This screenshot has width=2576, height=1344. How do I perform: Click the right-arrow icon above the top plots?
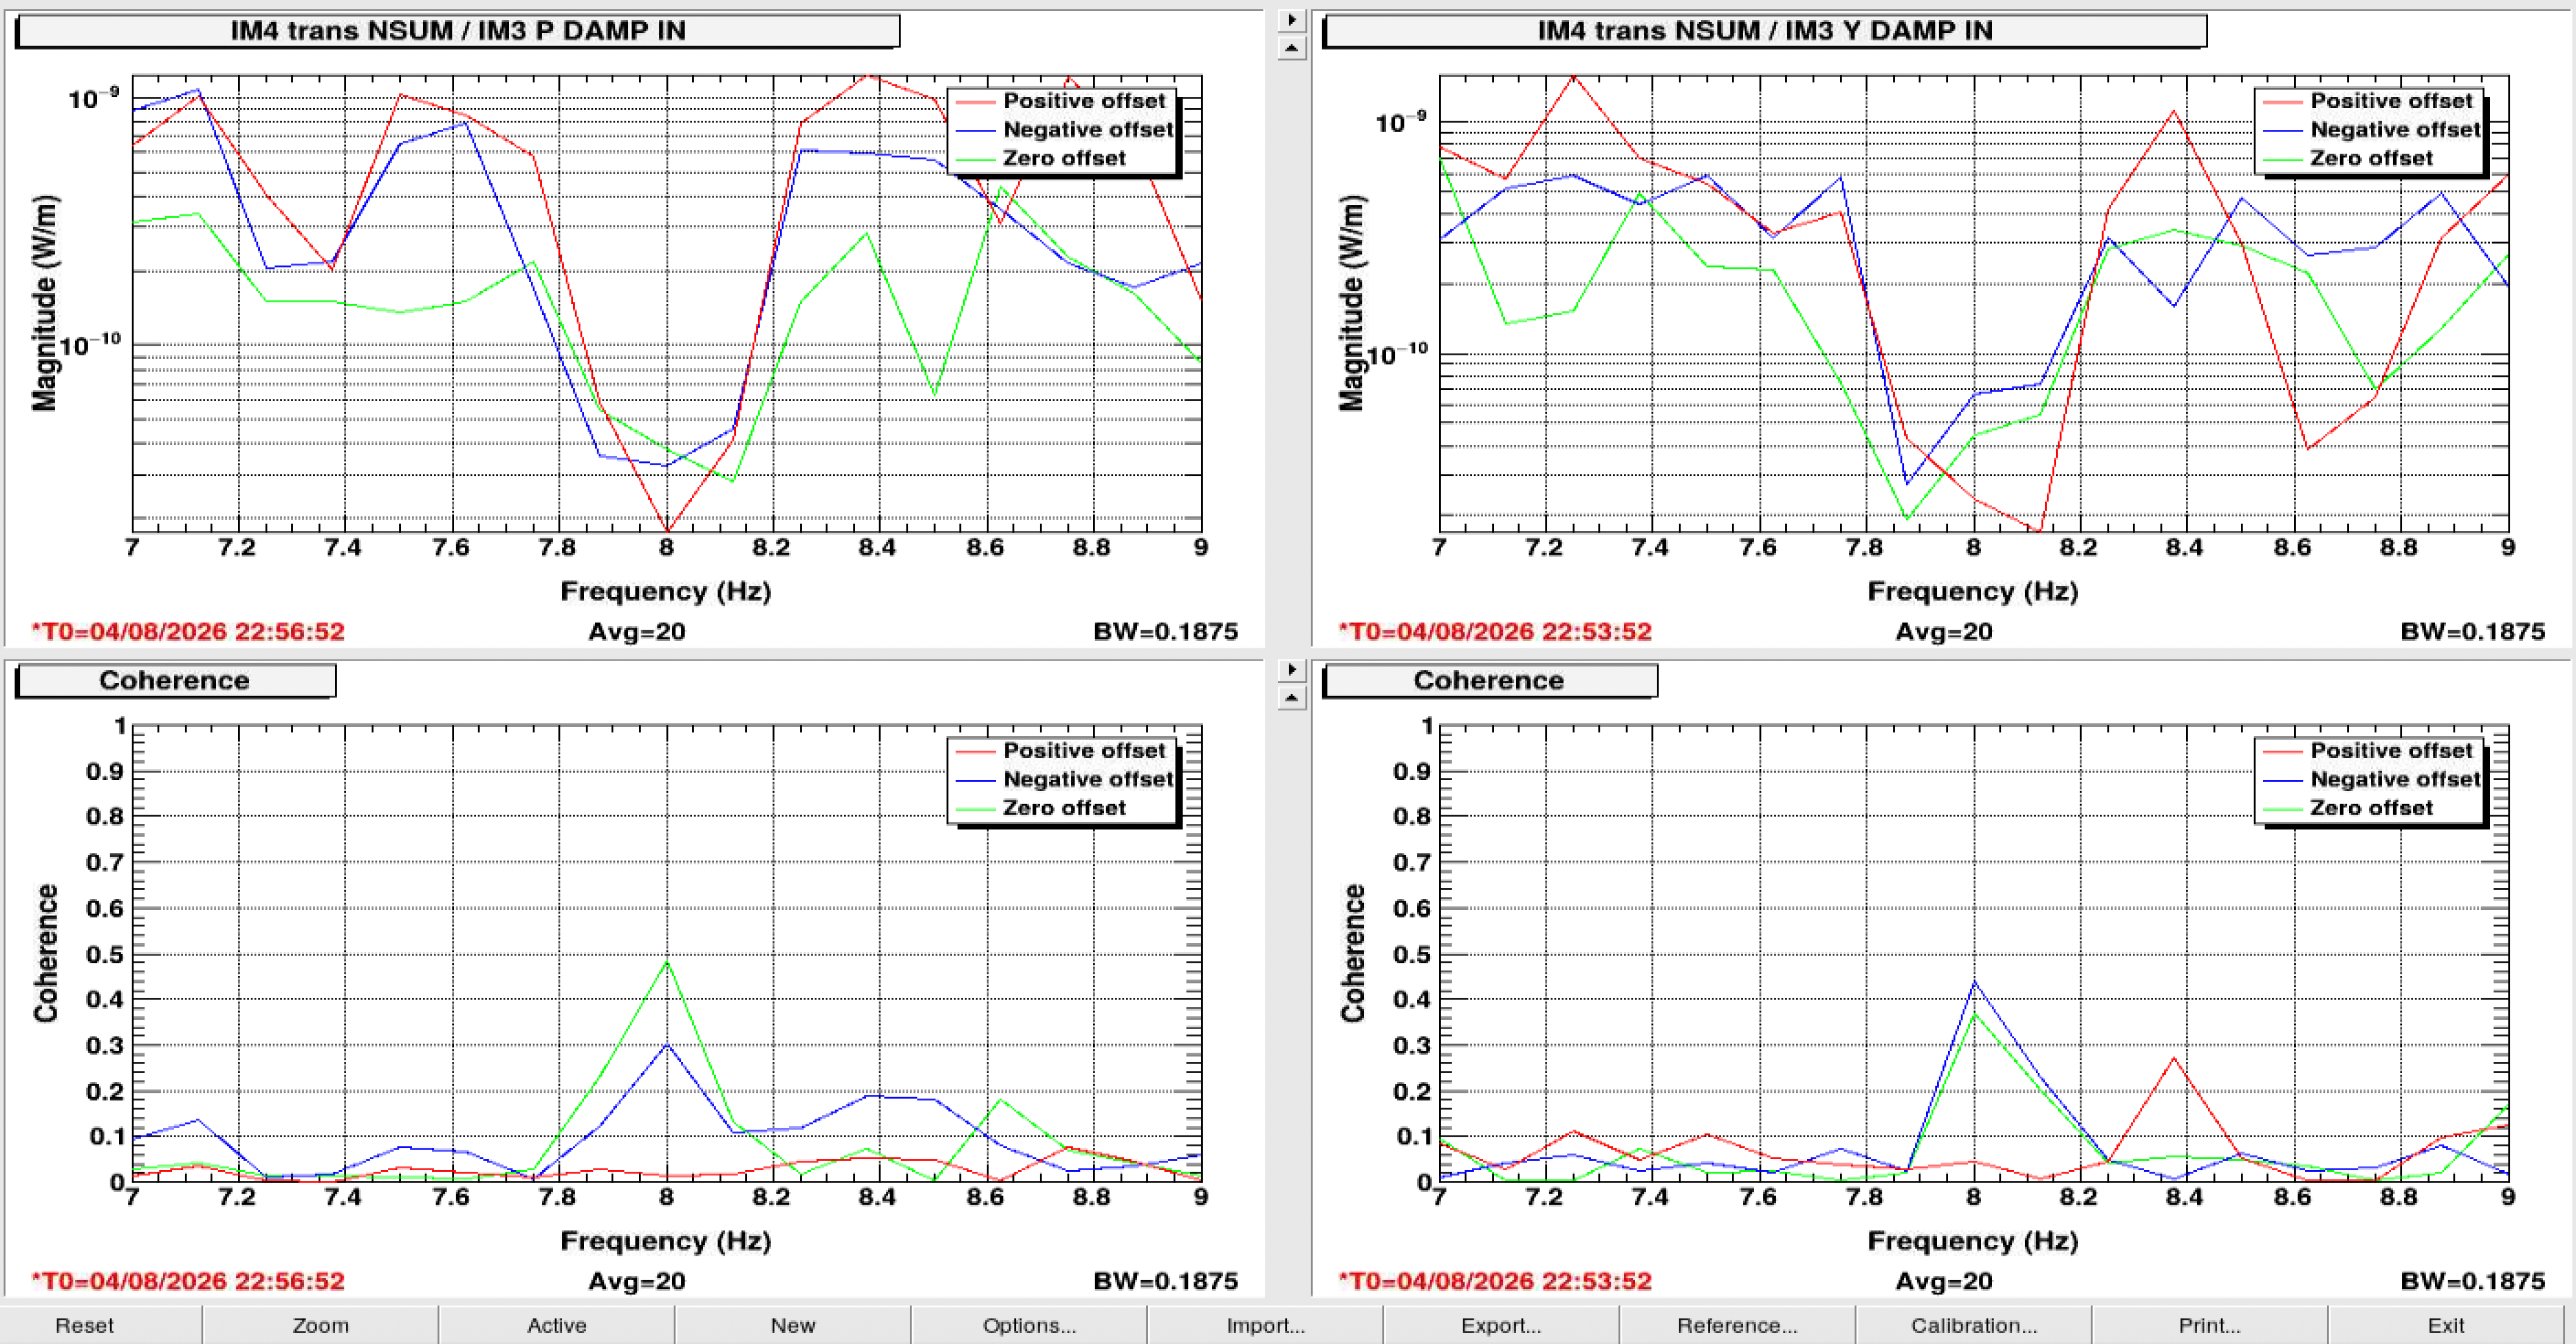pyautogui.click(x=1292, y=20)
